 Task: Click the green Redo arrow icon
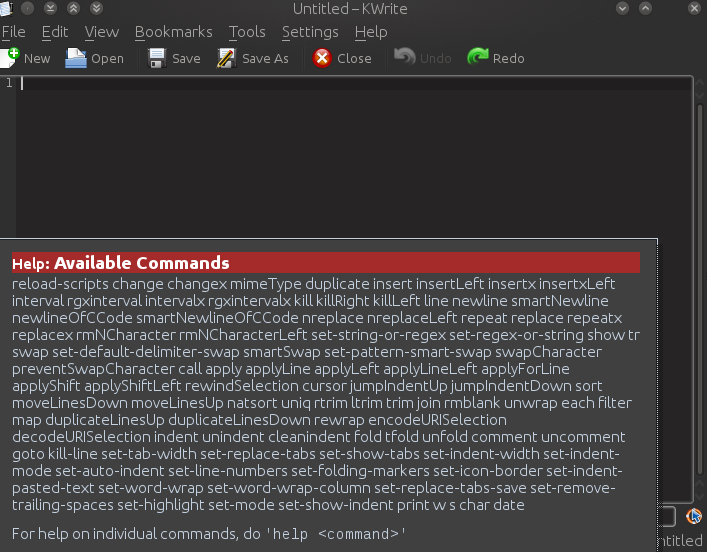click(x=478, y=57)
